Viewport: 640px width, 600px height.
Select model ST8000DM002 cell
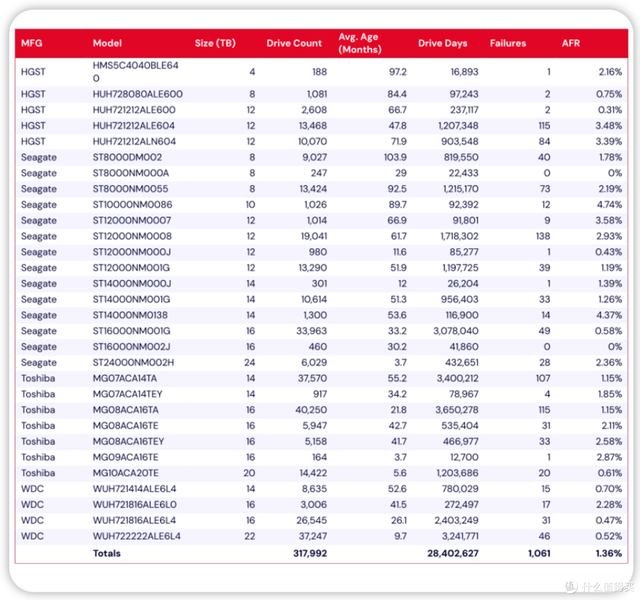(x=127, y=158)
